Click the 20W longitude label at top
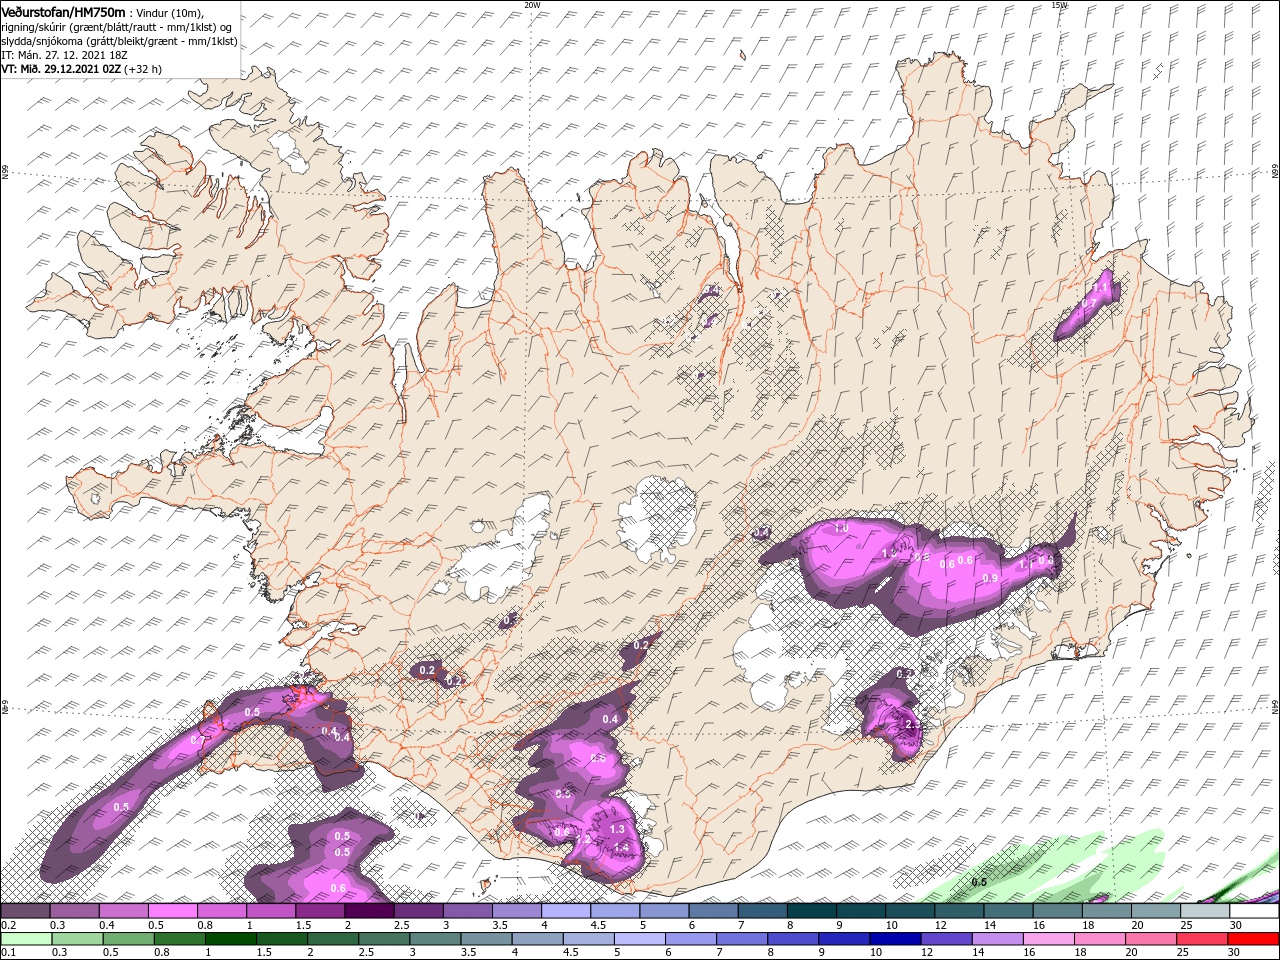1280x960 pixels. point(531,5)
